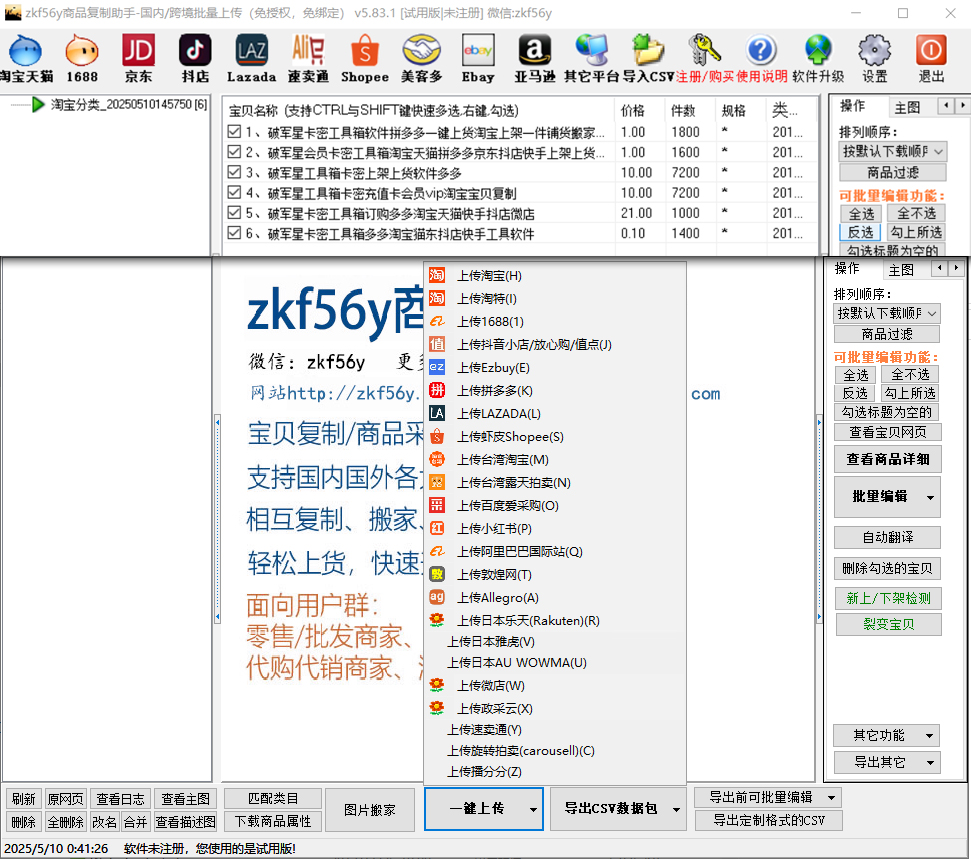The height and width of the screenshot is (859, 971).
Task: Uncheck product row 6 checkbox
Action: click(234, 233)
